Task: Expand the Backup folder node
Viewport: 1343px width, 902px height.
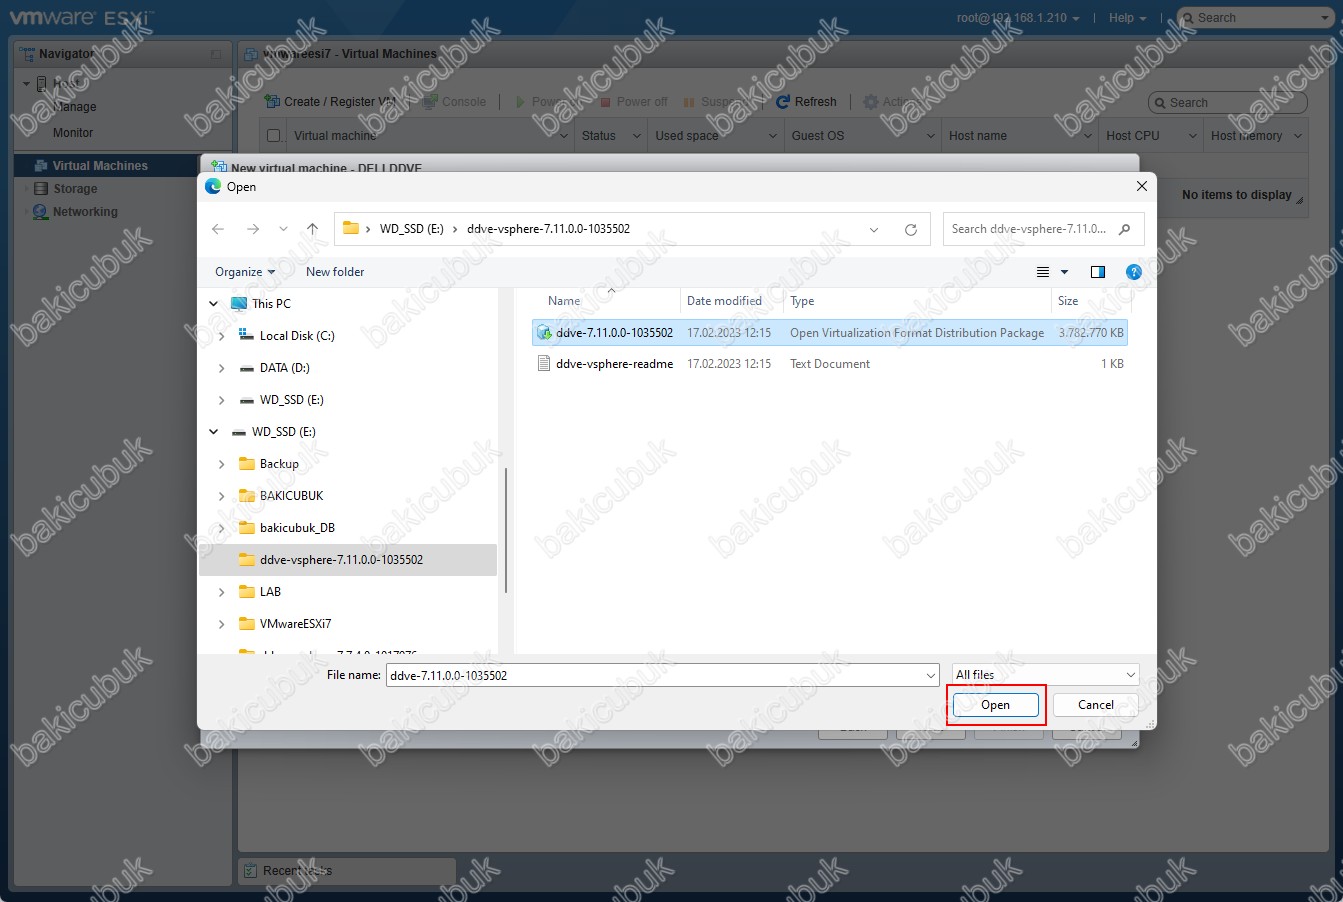Action: coord(221,464)
